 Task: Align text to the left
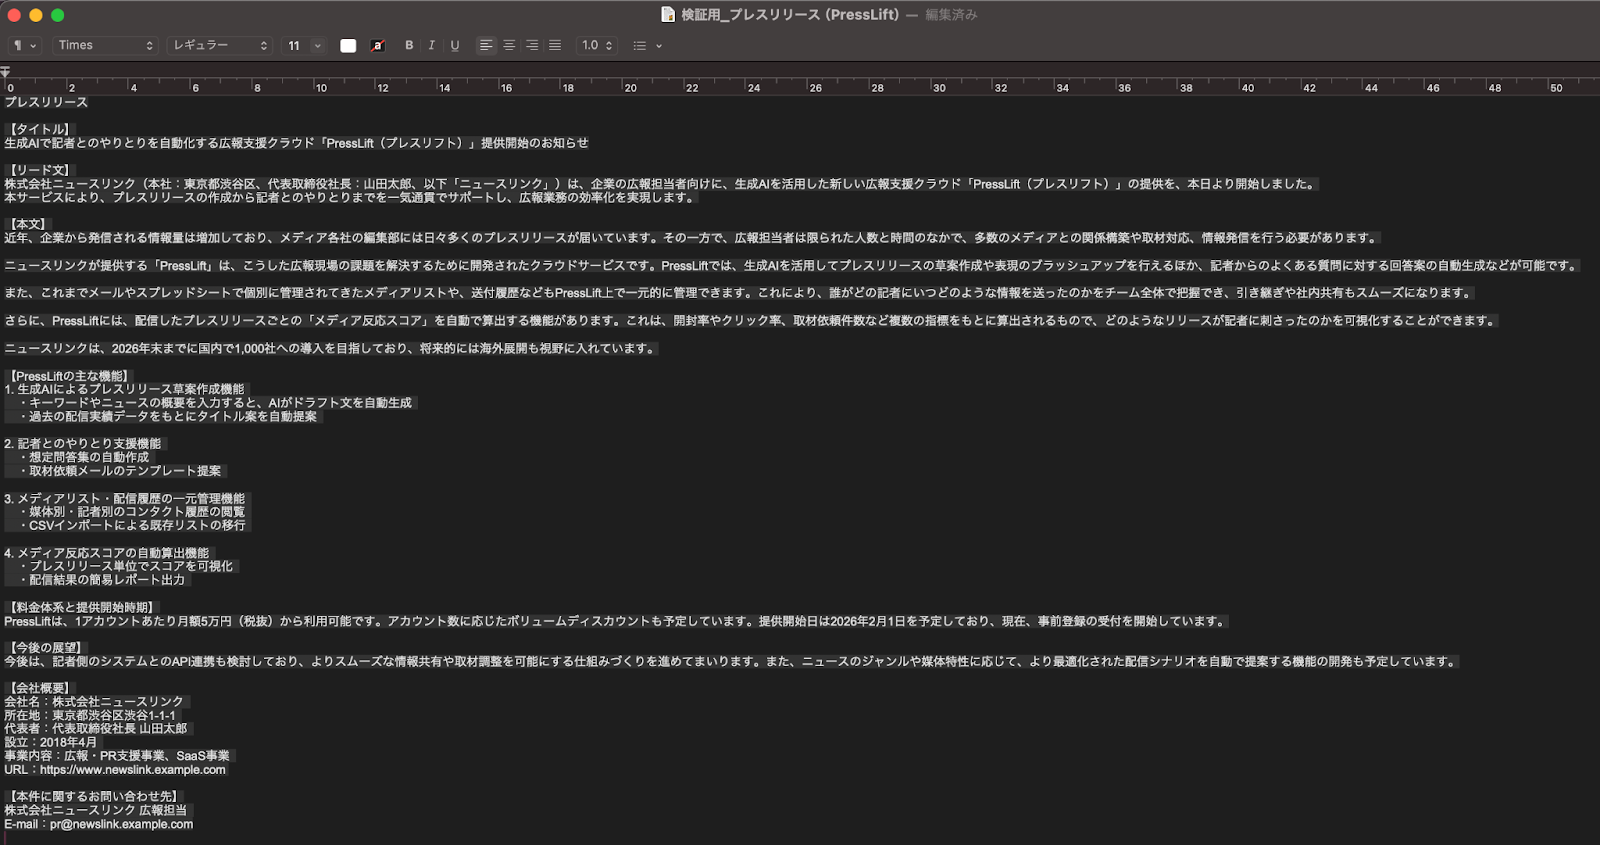click(x=486, y=45)
